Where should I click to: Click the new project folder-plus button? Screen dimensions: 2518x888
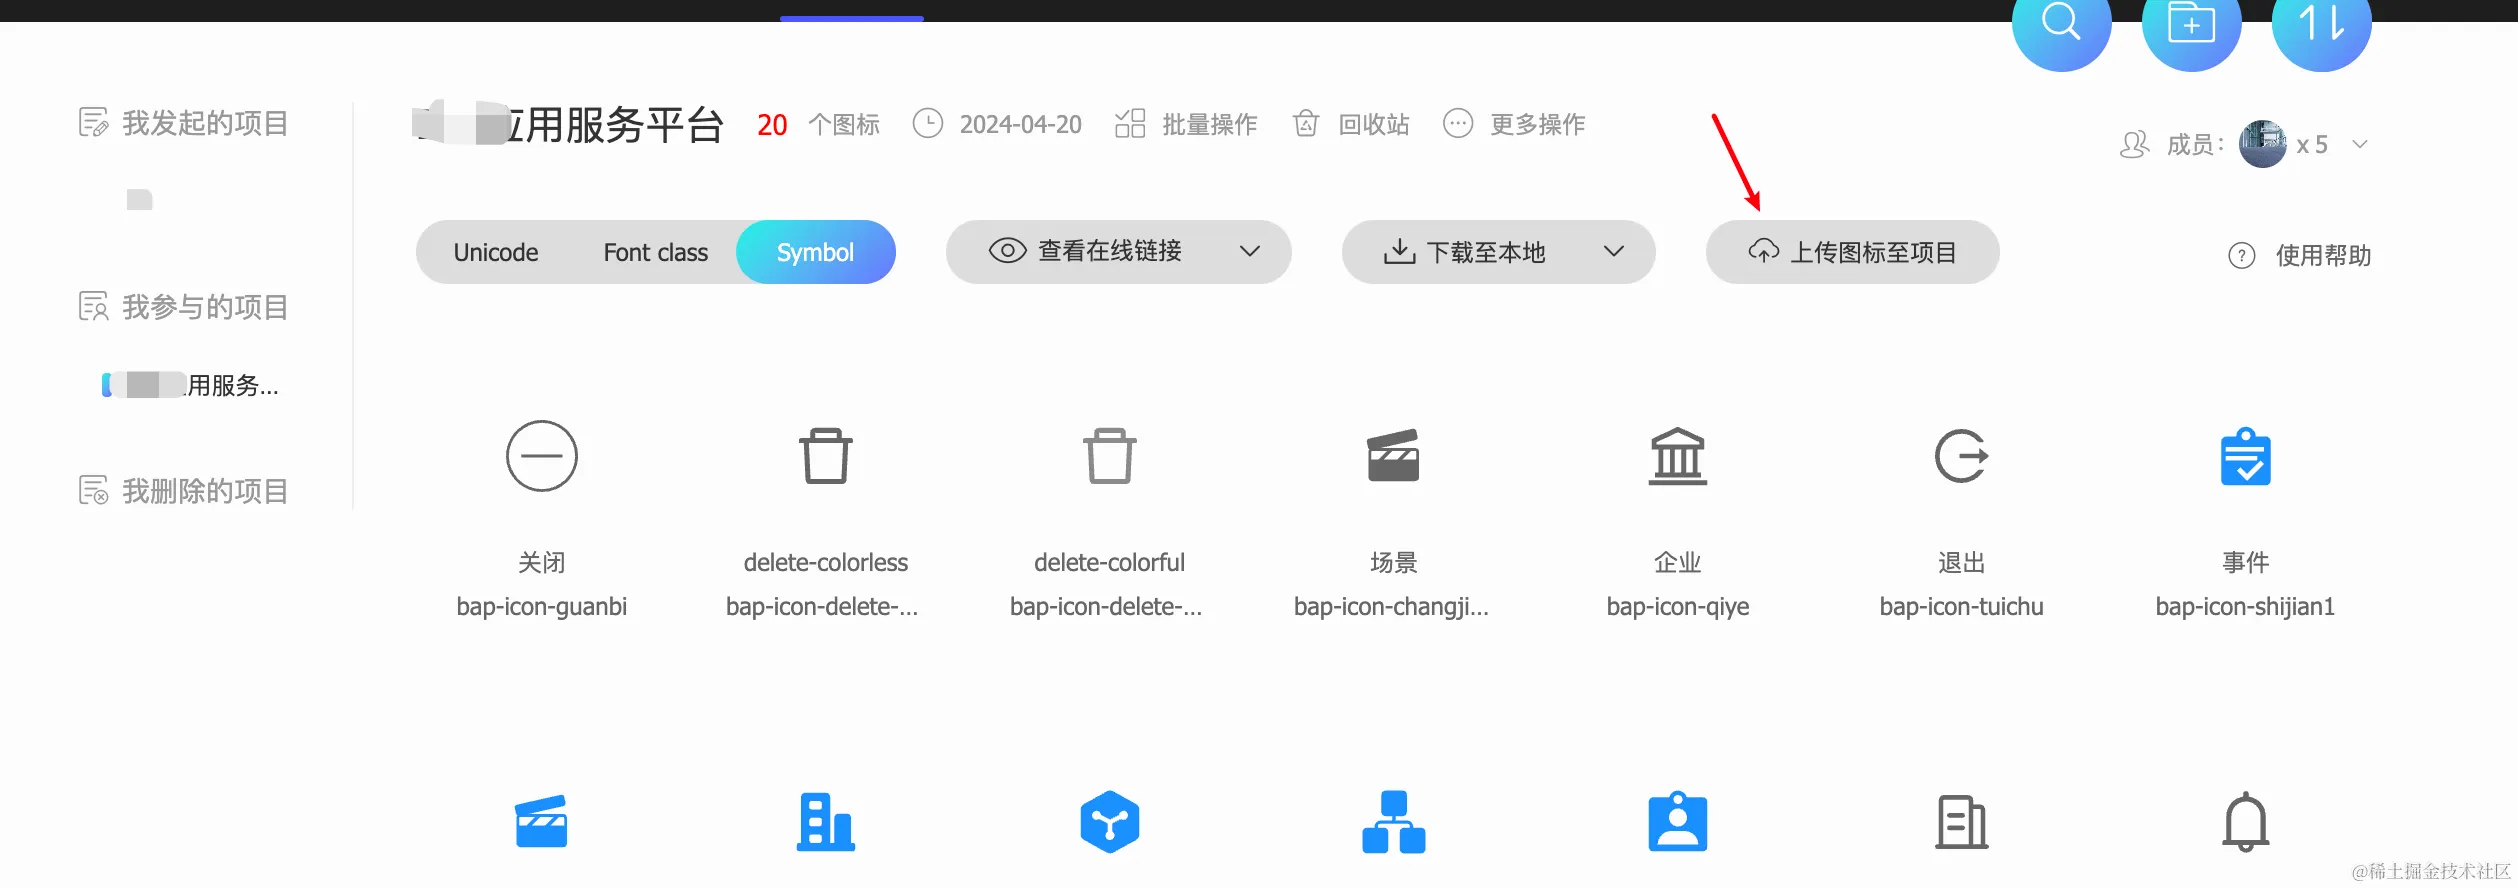point(2190,24)
